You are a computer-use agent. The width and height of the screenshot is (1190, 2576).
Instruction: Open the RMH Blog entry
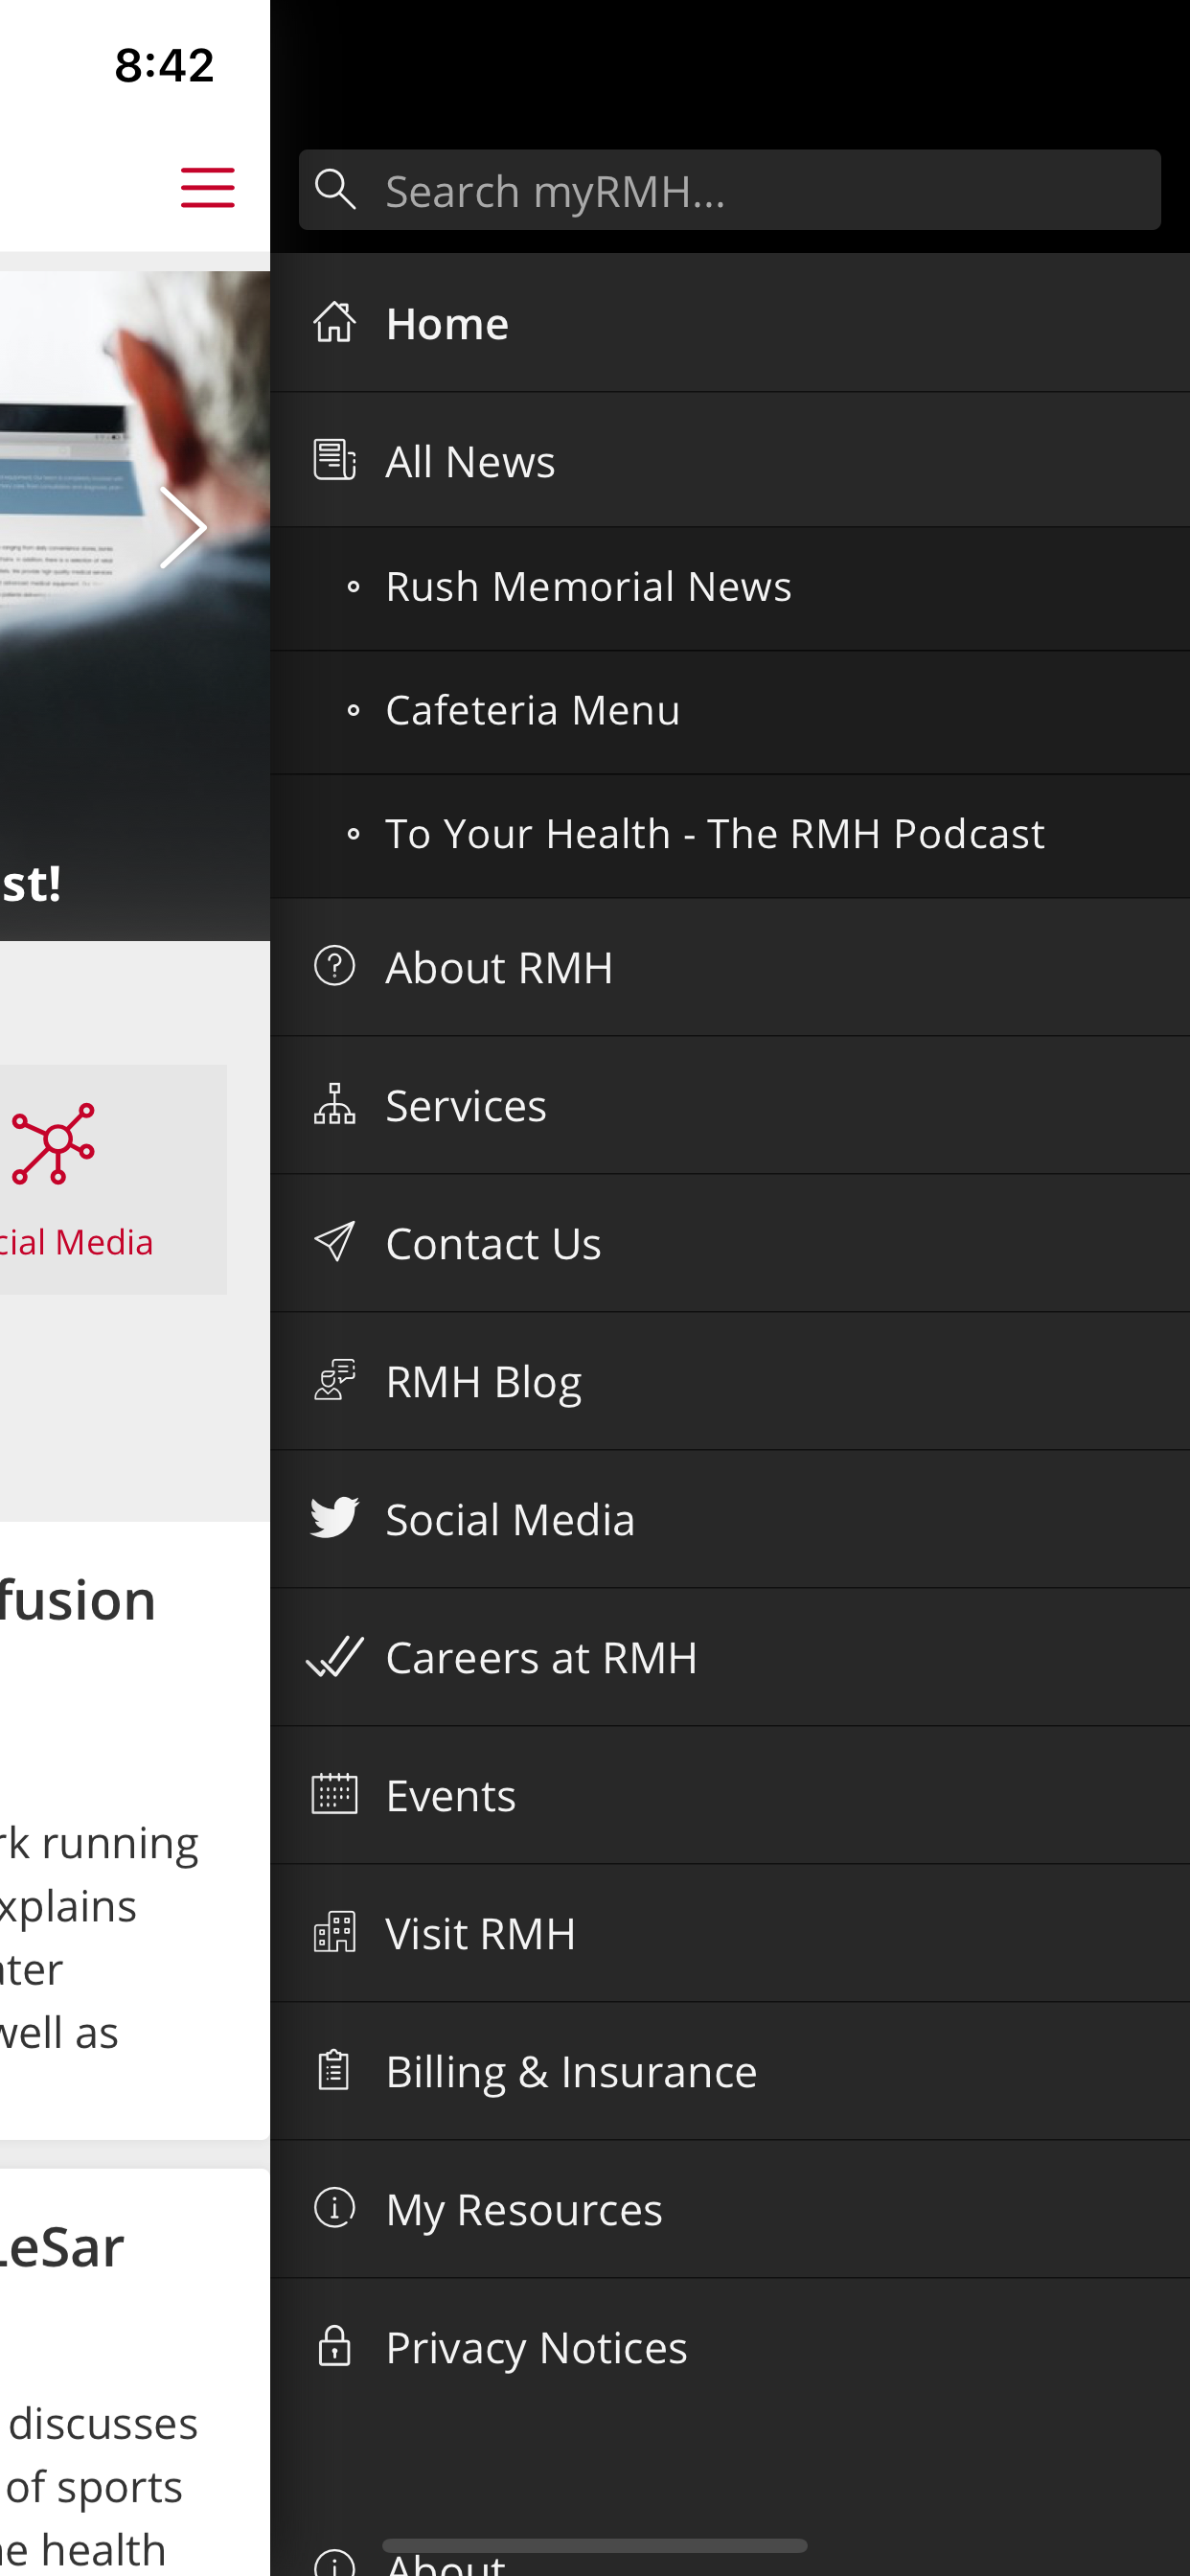(730, 1381)
